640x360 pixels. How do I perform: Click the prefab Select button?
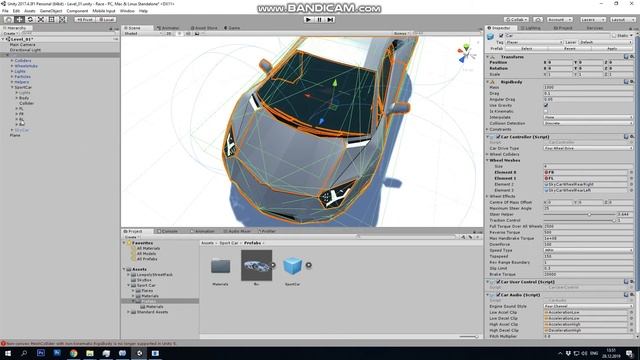pyautogui.click(x=527, y=48)
